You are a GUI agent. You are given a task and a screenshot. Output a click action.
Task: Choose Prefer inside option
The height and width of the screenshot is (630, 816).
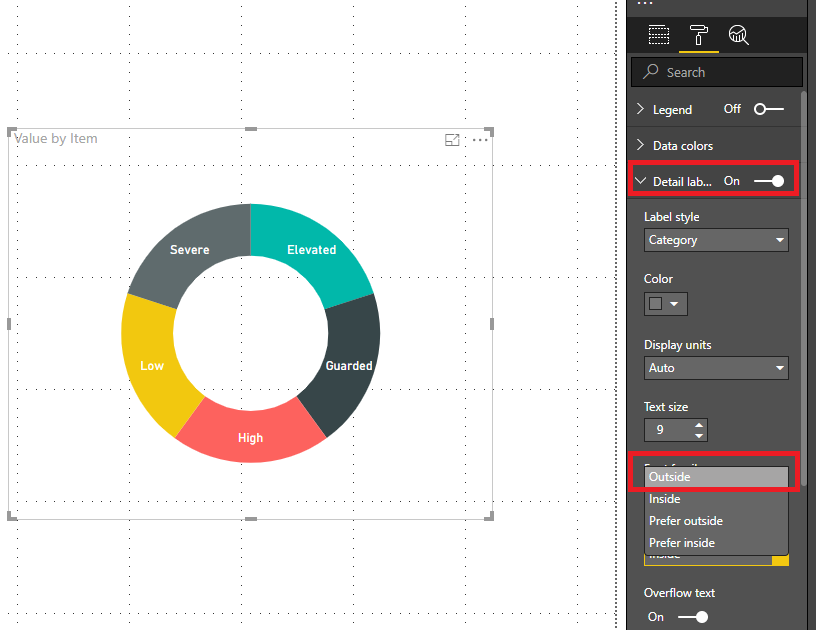717,543
